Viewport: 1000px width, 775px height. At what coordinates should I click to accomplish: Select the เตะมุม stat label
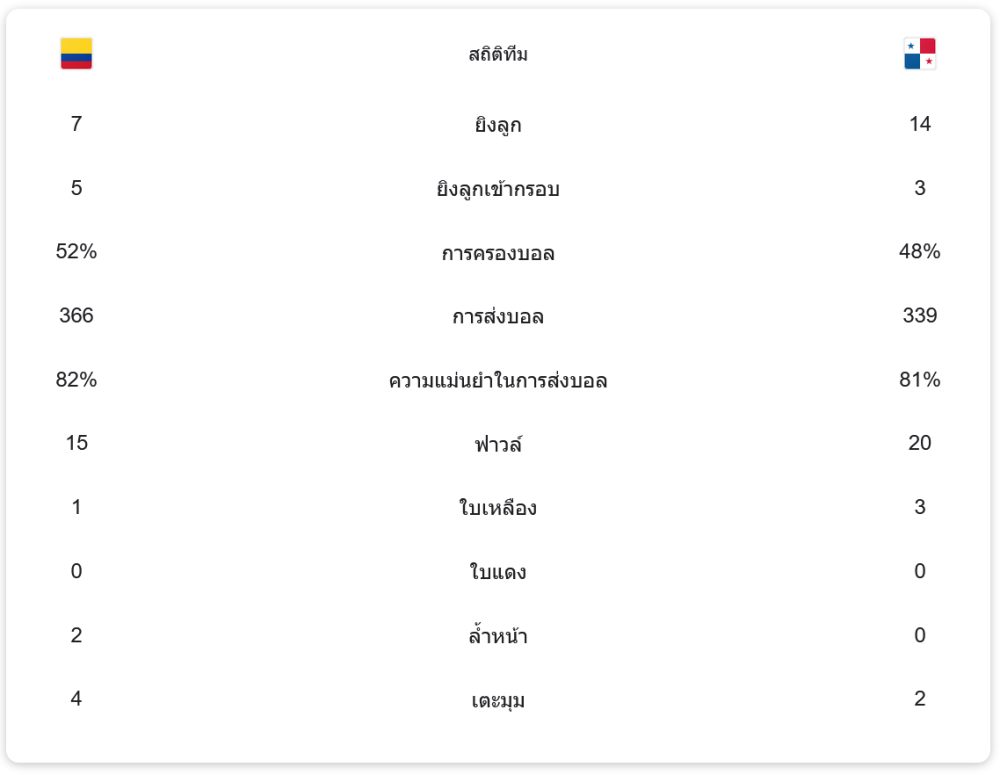coord(498,700)
